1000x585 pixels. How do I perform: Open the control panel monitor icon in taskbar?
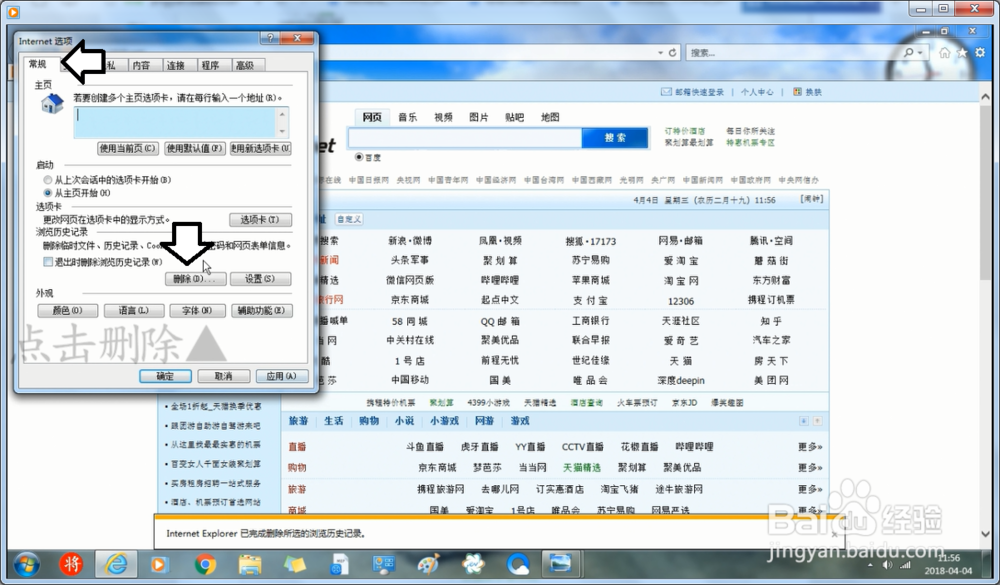coord(383,565)
